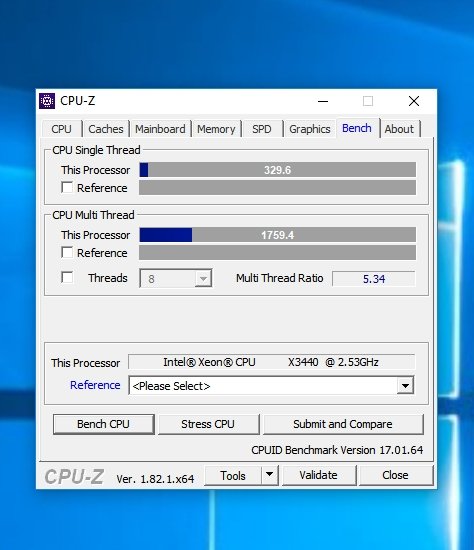Open the SPD tab
Image resolution: width=474 pixels, height=550 pixels.
click(262, 129)
